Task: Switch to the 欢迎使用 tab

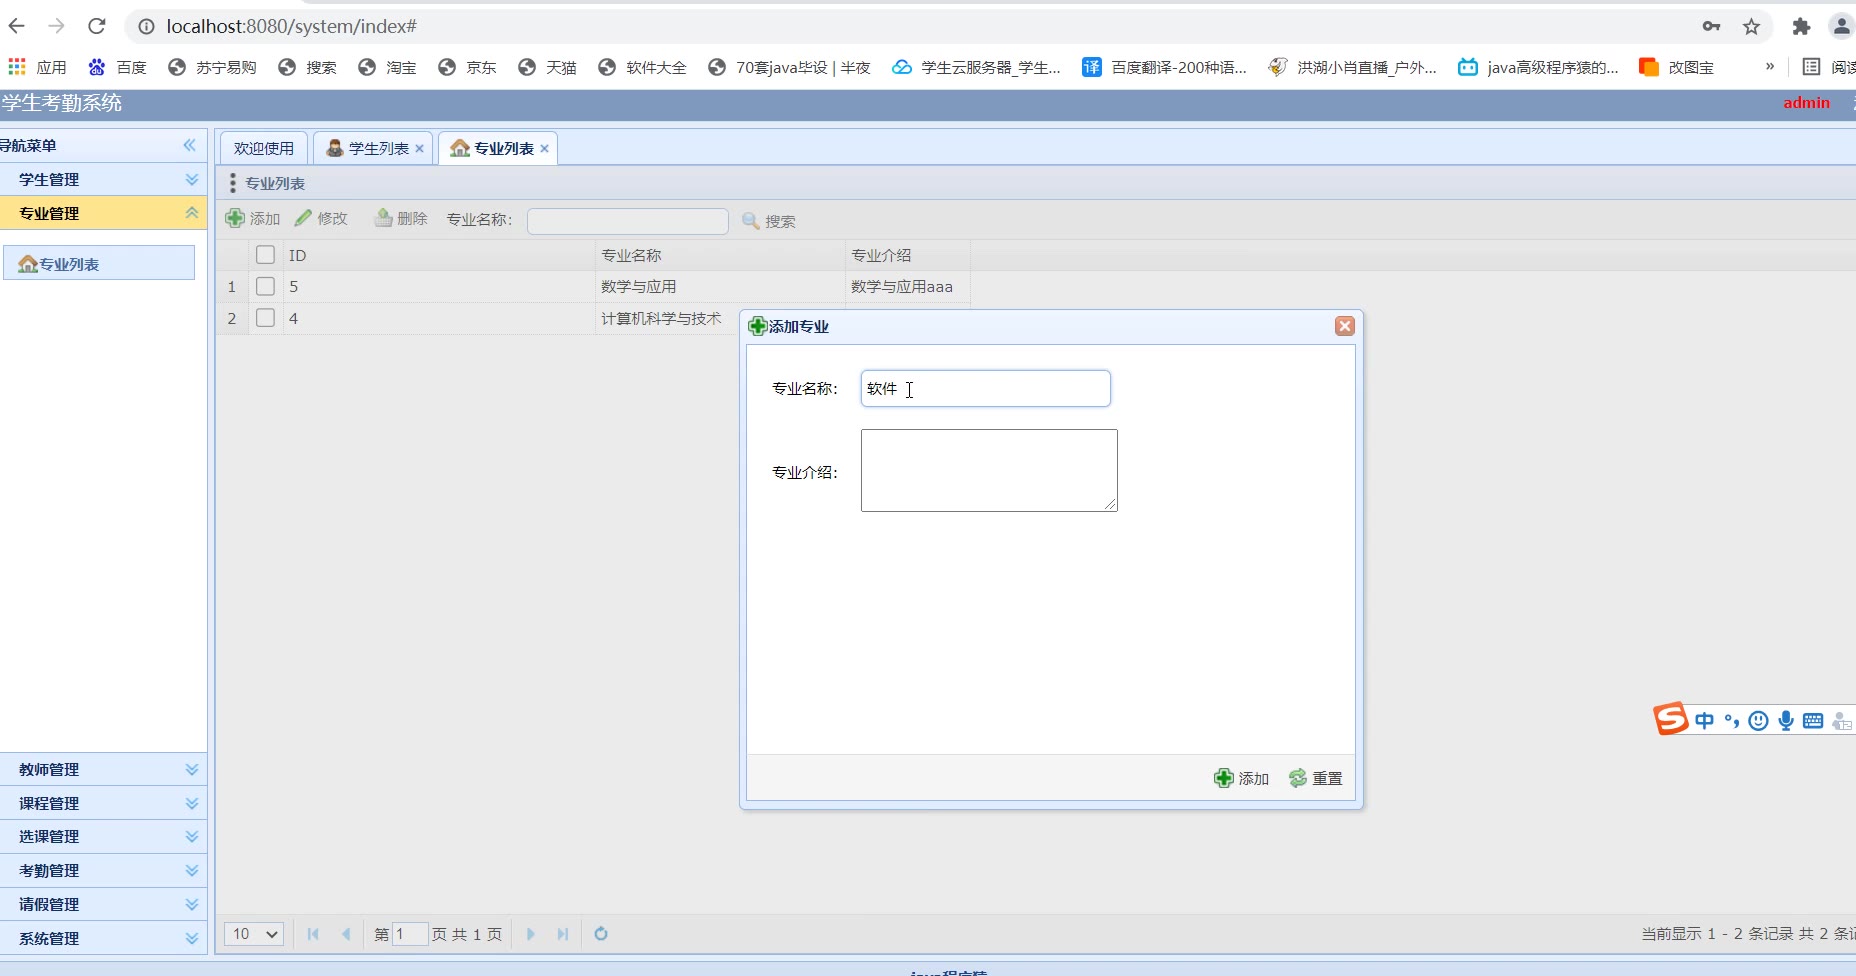Action: 264,149
